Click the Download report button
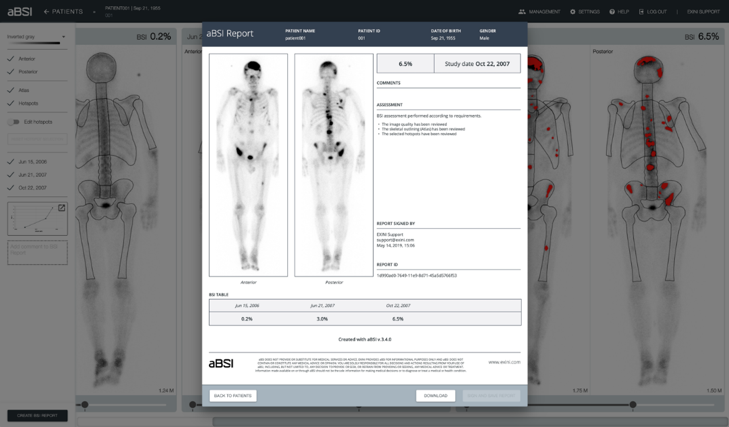Viewport: 729px width, 427px height. pyautogui.click(x=435, y=396)
